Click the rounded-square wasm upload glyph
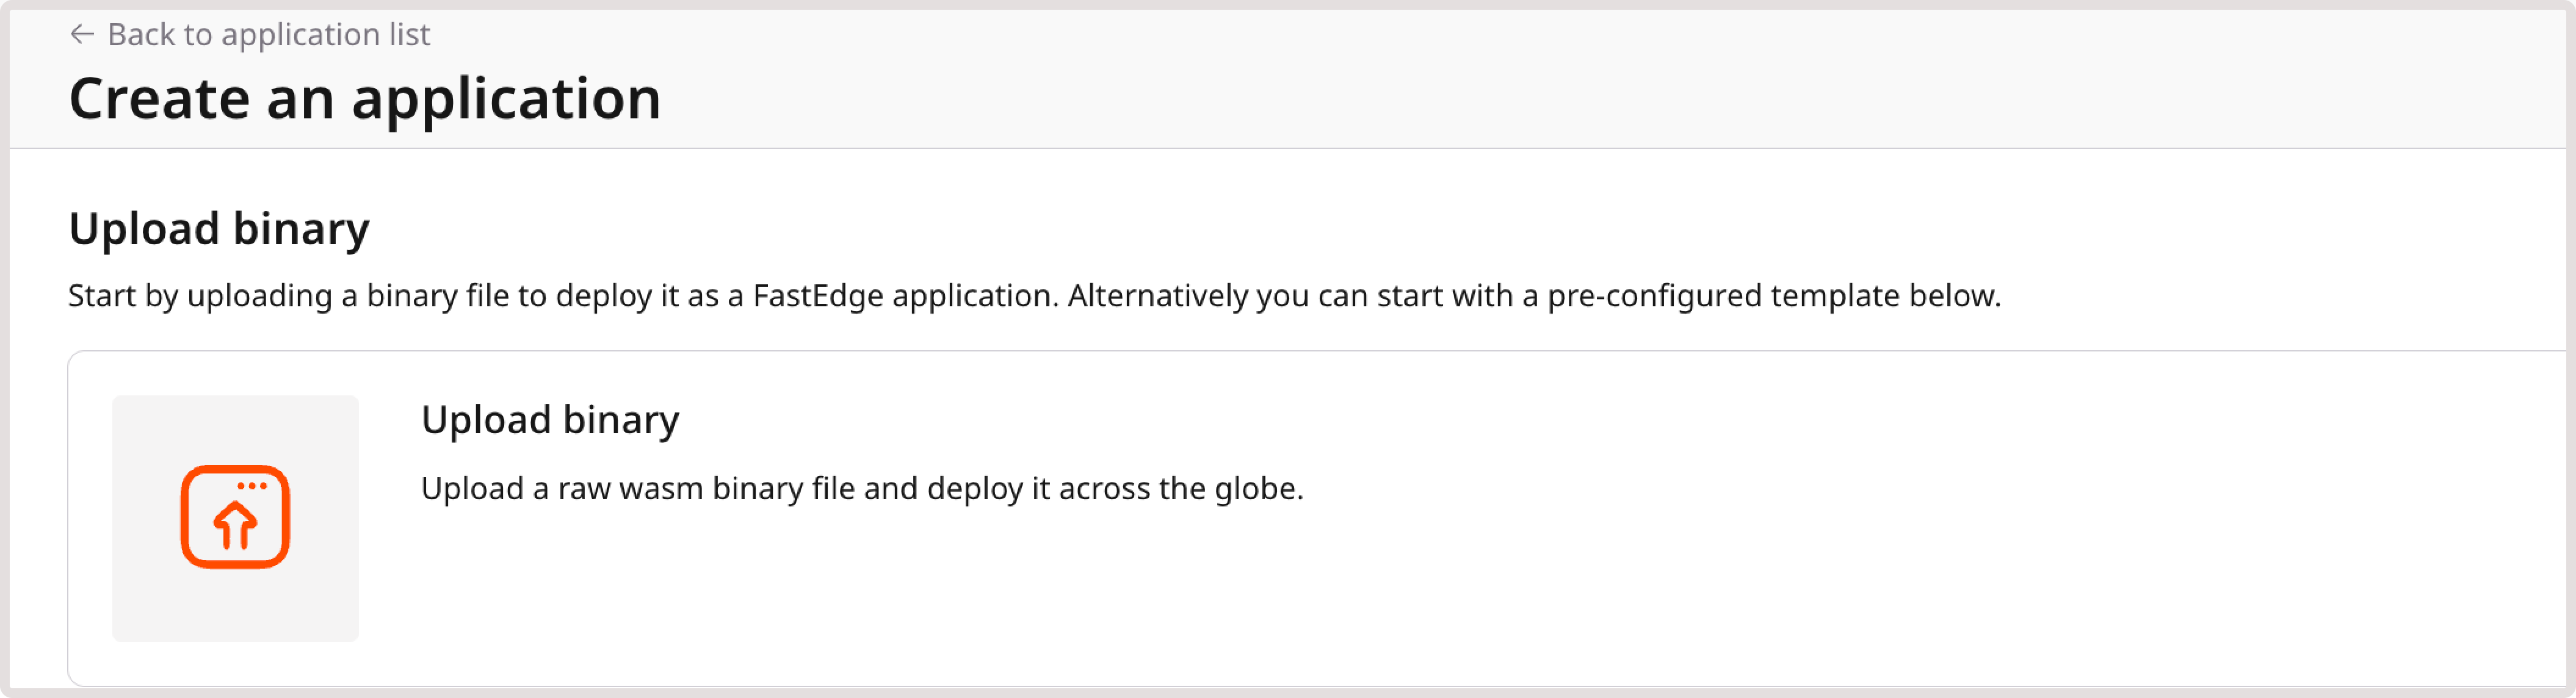The width and height of the screenshot is (2576, 698). pyautogui.click(x=236, y=517)
